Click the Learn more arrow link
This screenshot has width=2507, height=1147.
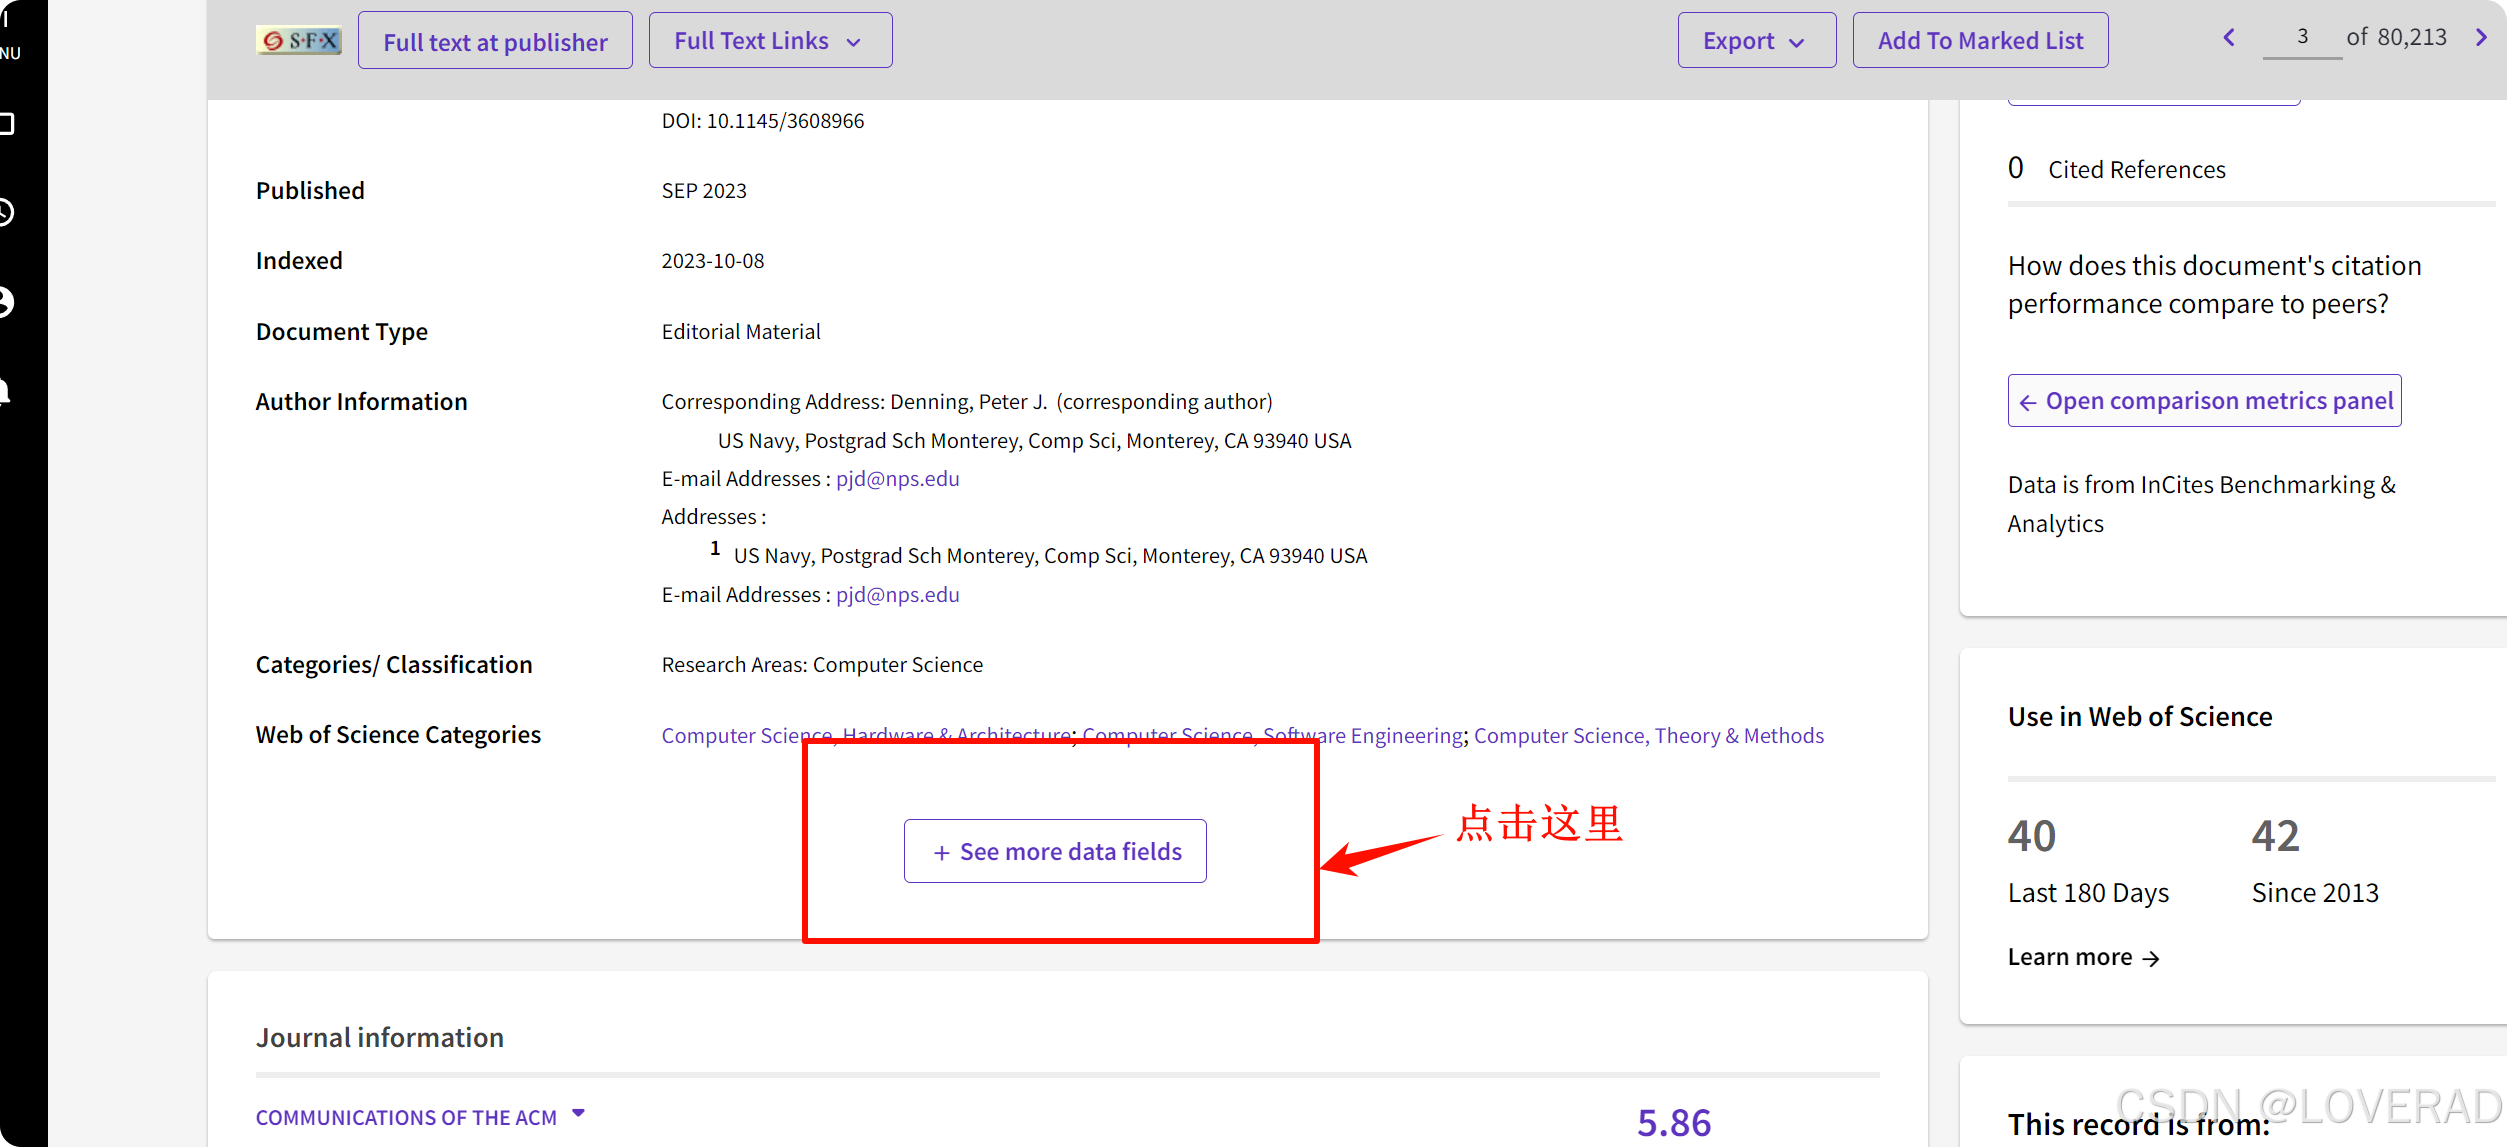(x=2083, y=957)
